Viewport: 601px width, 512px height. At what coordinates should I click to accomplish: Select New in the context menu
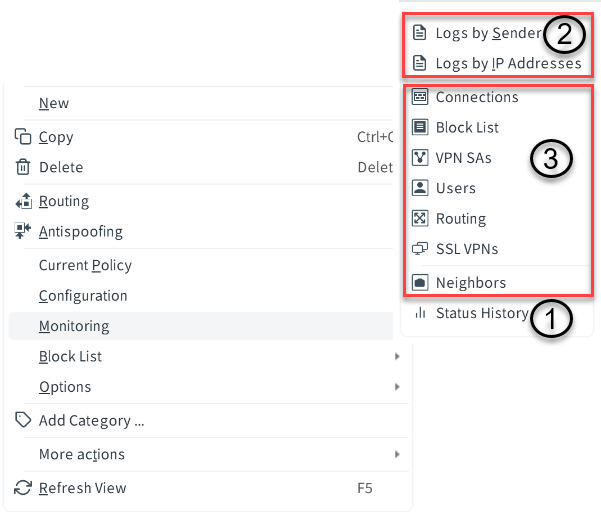point(54,103)
